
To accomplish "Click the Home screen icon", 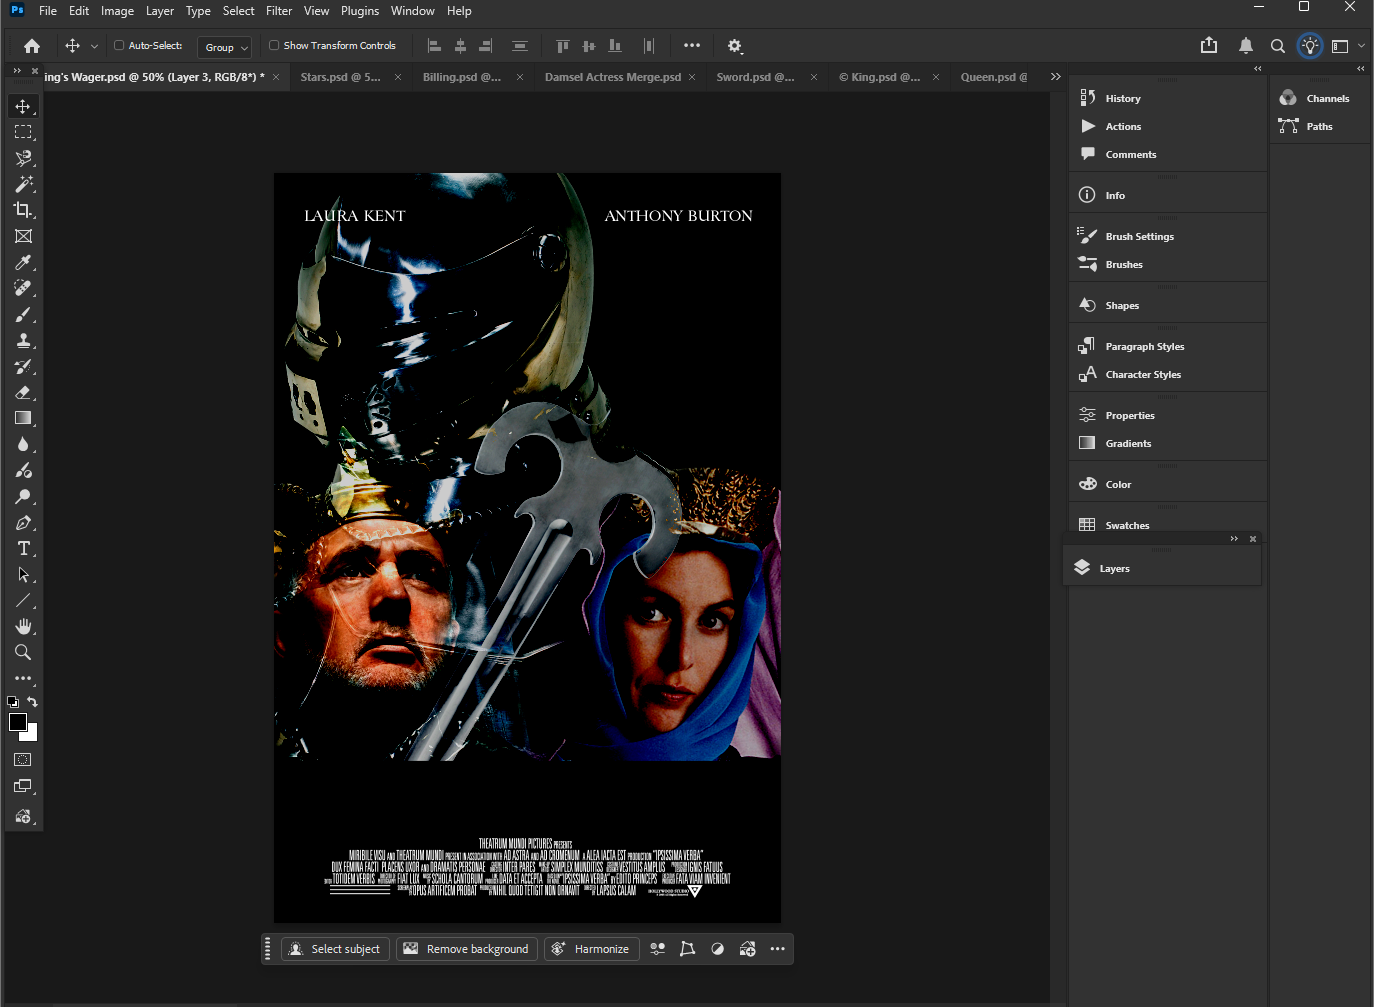I will pyautogui.click(x=30, y=46).
